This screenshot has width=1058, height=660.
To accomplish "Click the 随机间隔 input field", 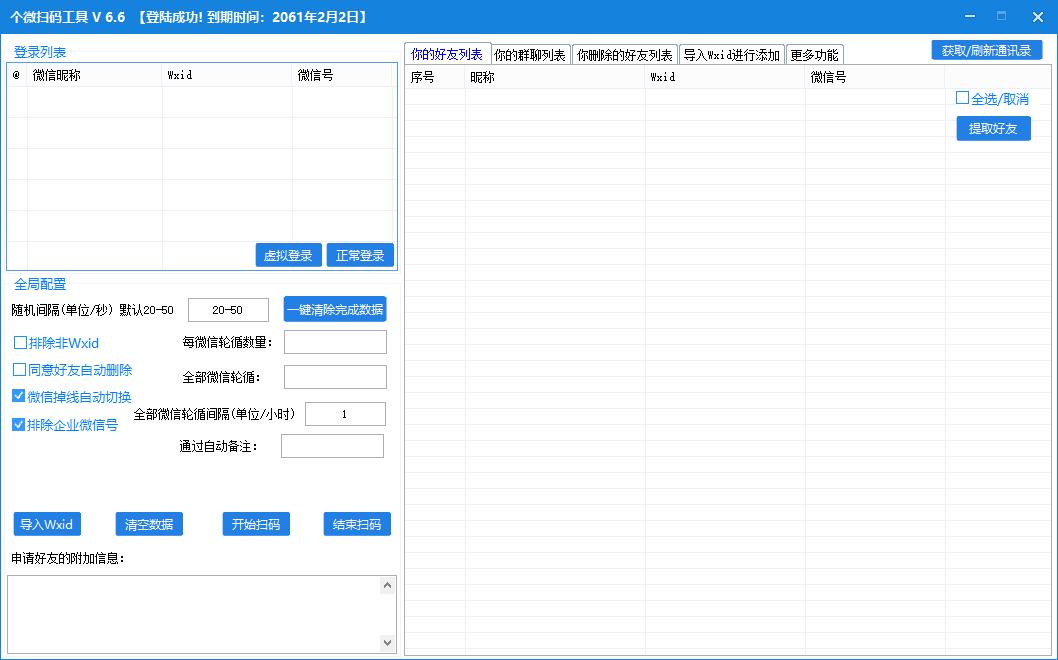I will point(228,310).
